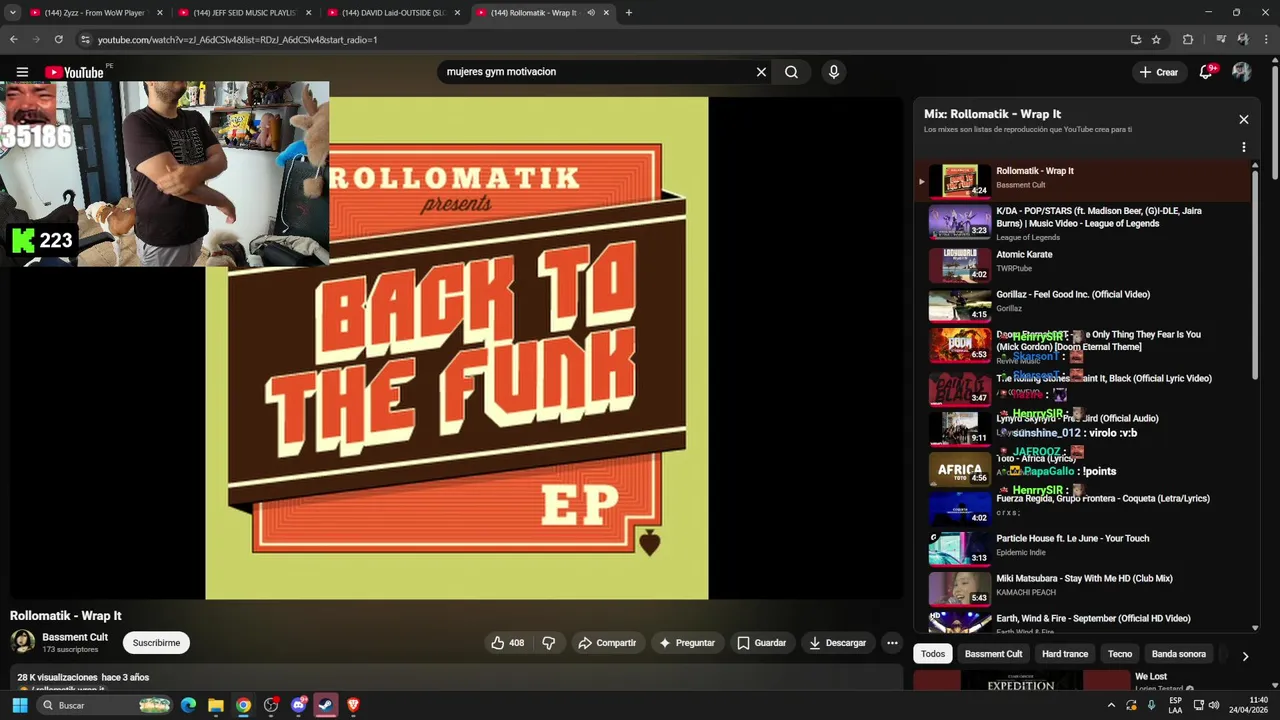
Task: View site information icon in address bar
Action: point(85,40)
